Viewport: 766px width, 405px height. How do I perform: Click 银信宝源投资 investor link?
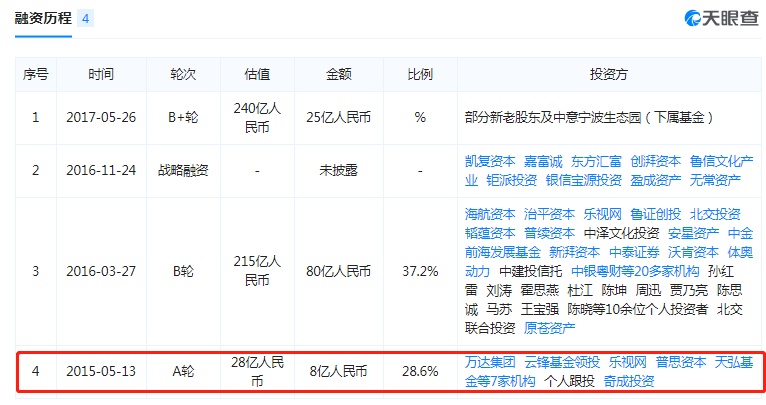tap(583, 180)
